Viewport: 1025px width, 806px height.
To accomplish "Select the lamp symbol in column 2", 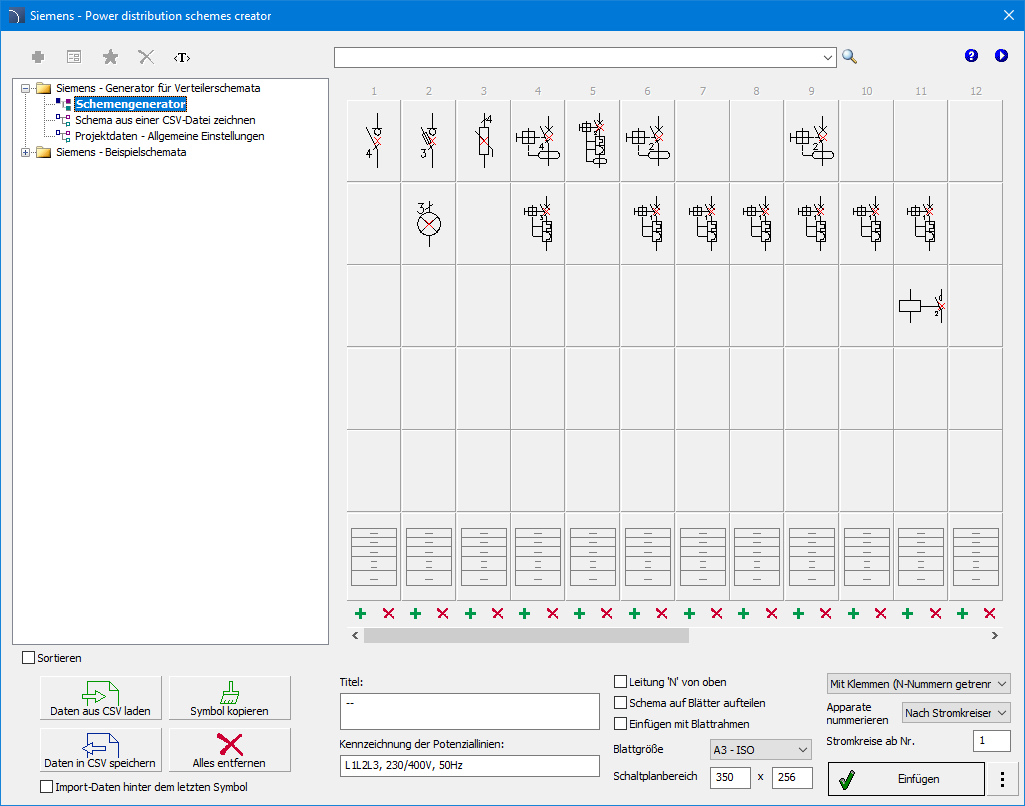I will click(x=428, y=224).
